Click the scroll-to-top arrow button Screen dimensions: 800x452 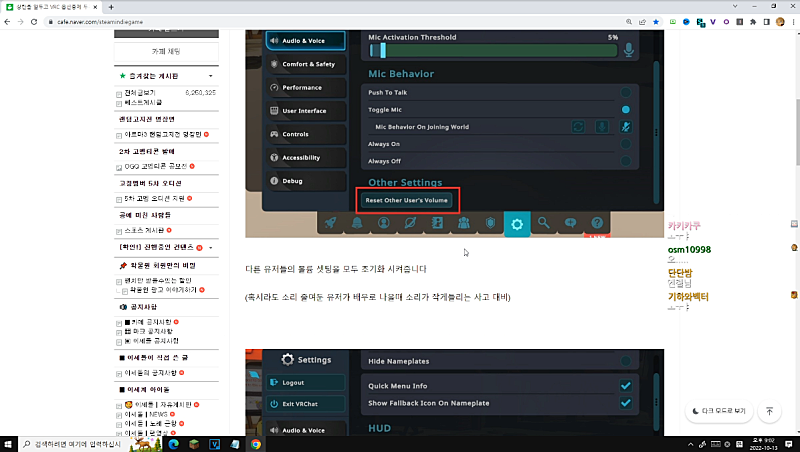769,411
